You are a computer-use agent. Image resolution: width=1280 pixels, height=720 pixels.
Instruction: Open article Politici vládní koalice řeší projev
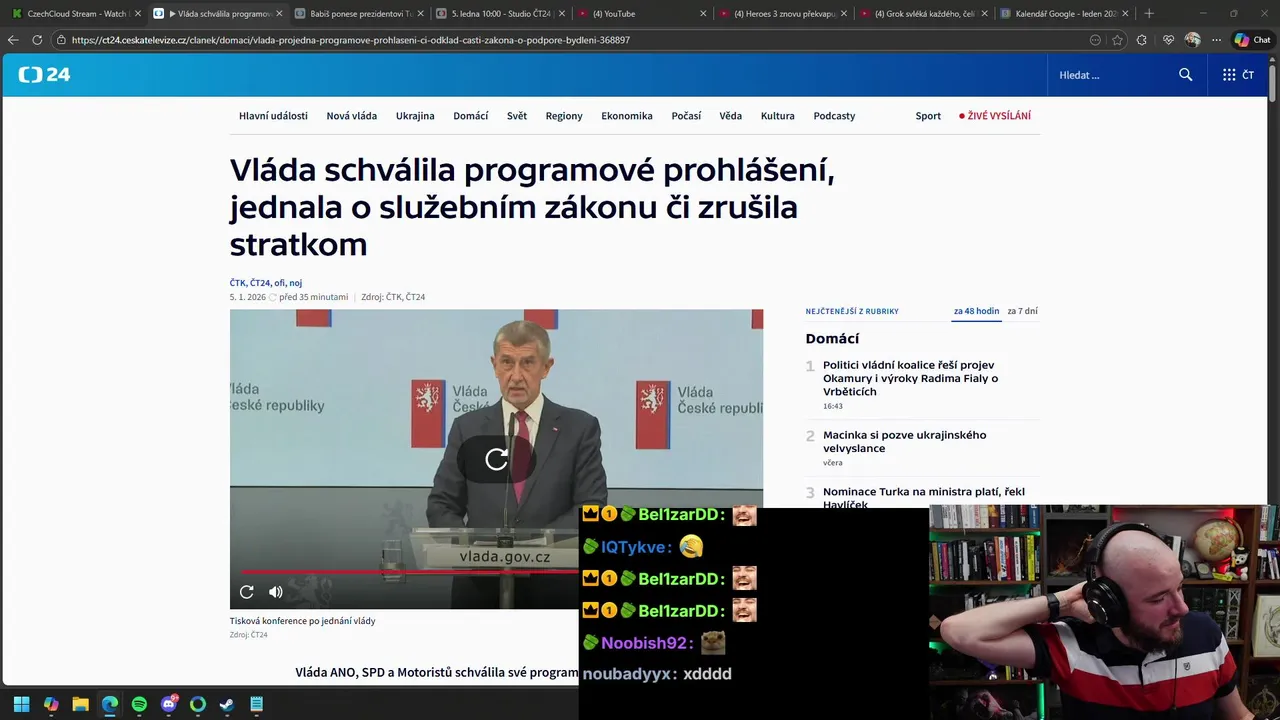[910, 378]
